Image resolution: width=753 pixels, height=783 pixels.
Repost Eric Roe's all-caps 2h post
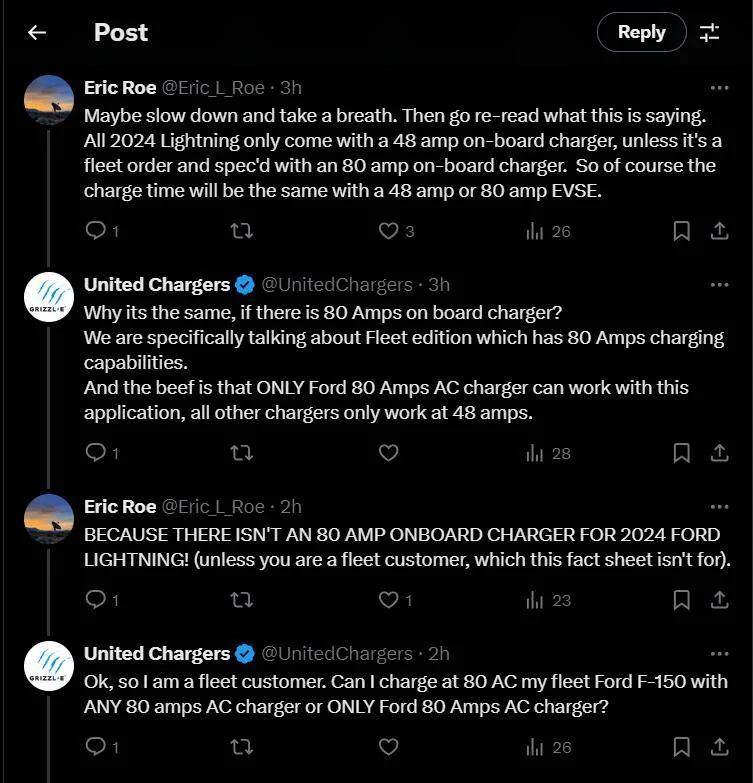click(241, 600)
